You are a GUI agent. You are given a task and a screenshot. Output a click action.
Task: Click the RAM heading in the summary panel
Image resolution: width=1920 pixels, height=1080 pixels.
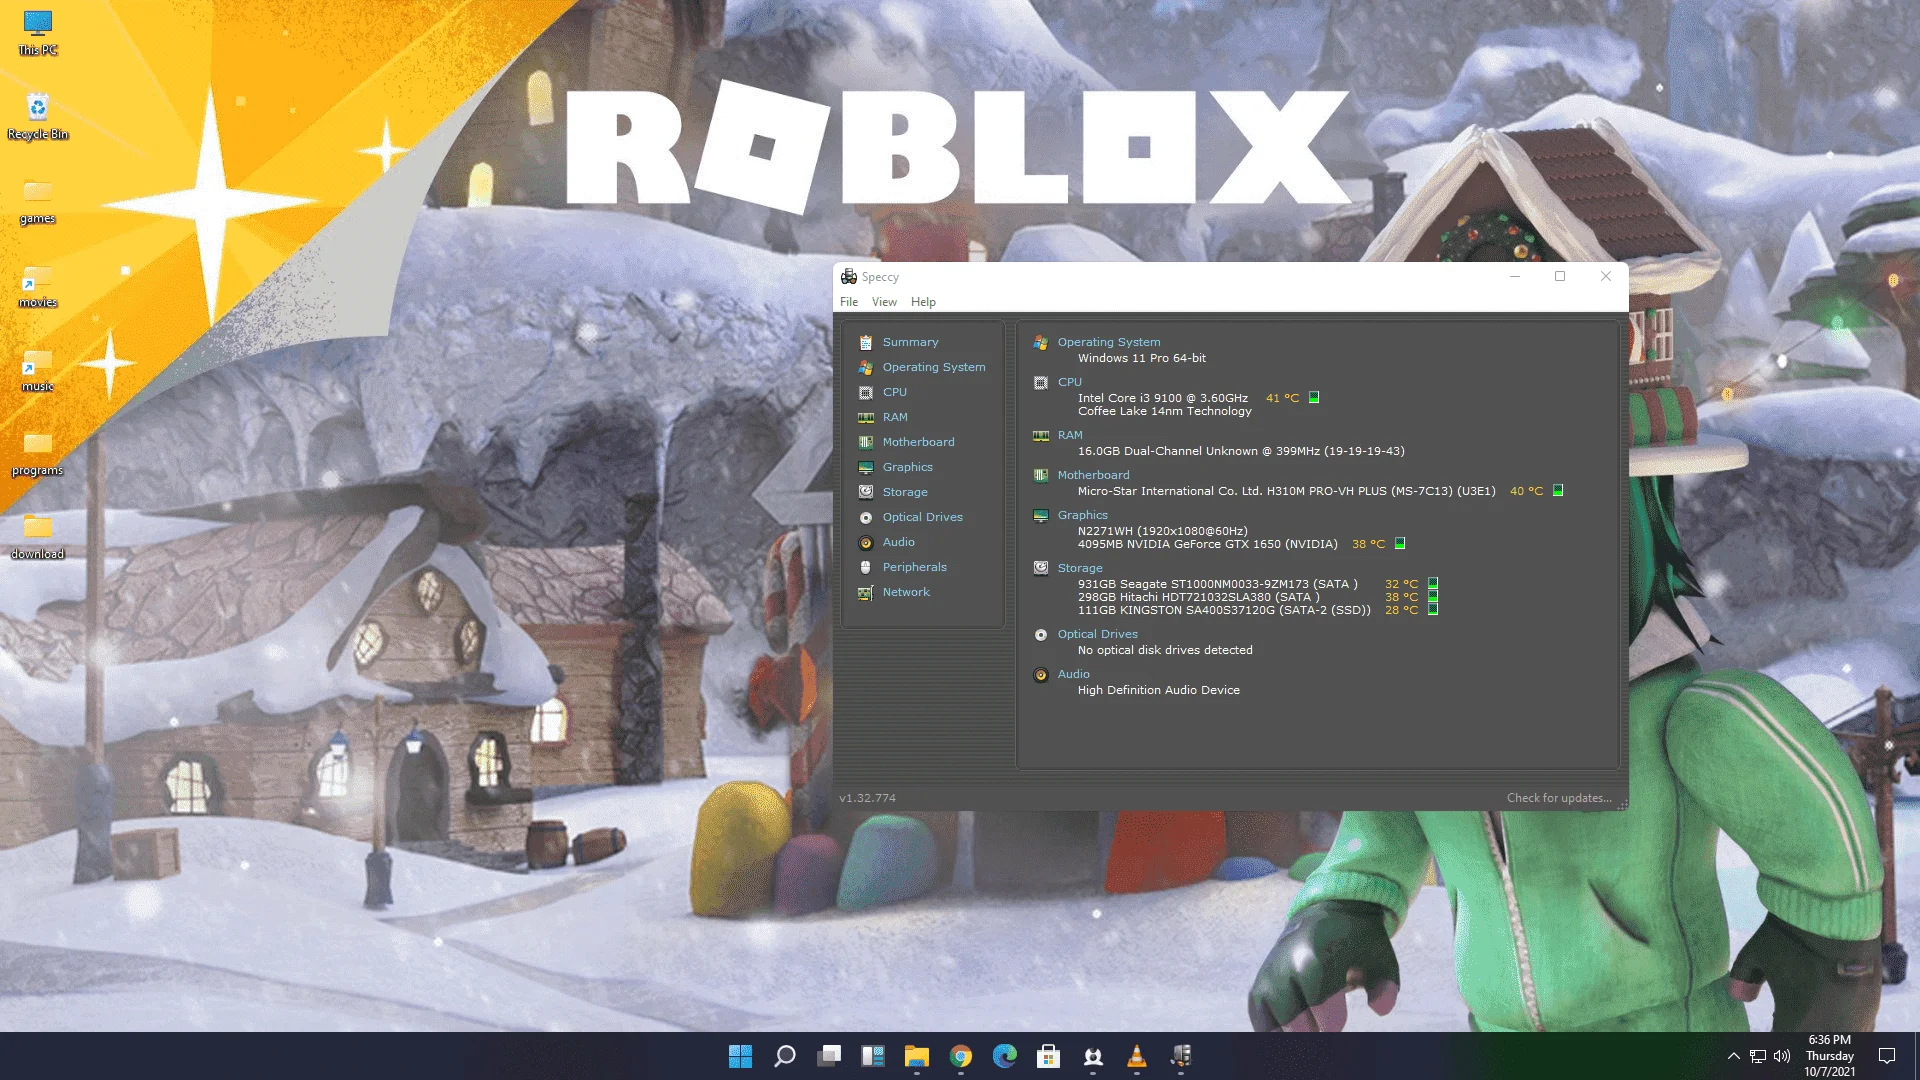pos(1070,435)
